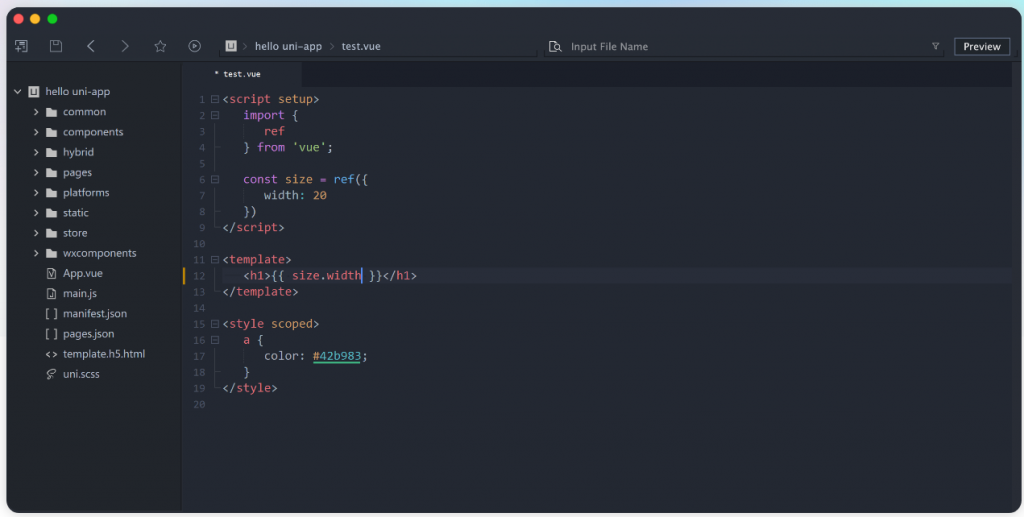Expand the hybrid folder chevron
The image size is (1024, 517).
click(36, 153)
